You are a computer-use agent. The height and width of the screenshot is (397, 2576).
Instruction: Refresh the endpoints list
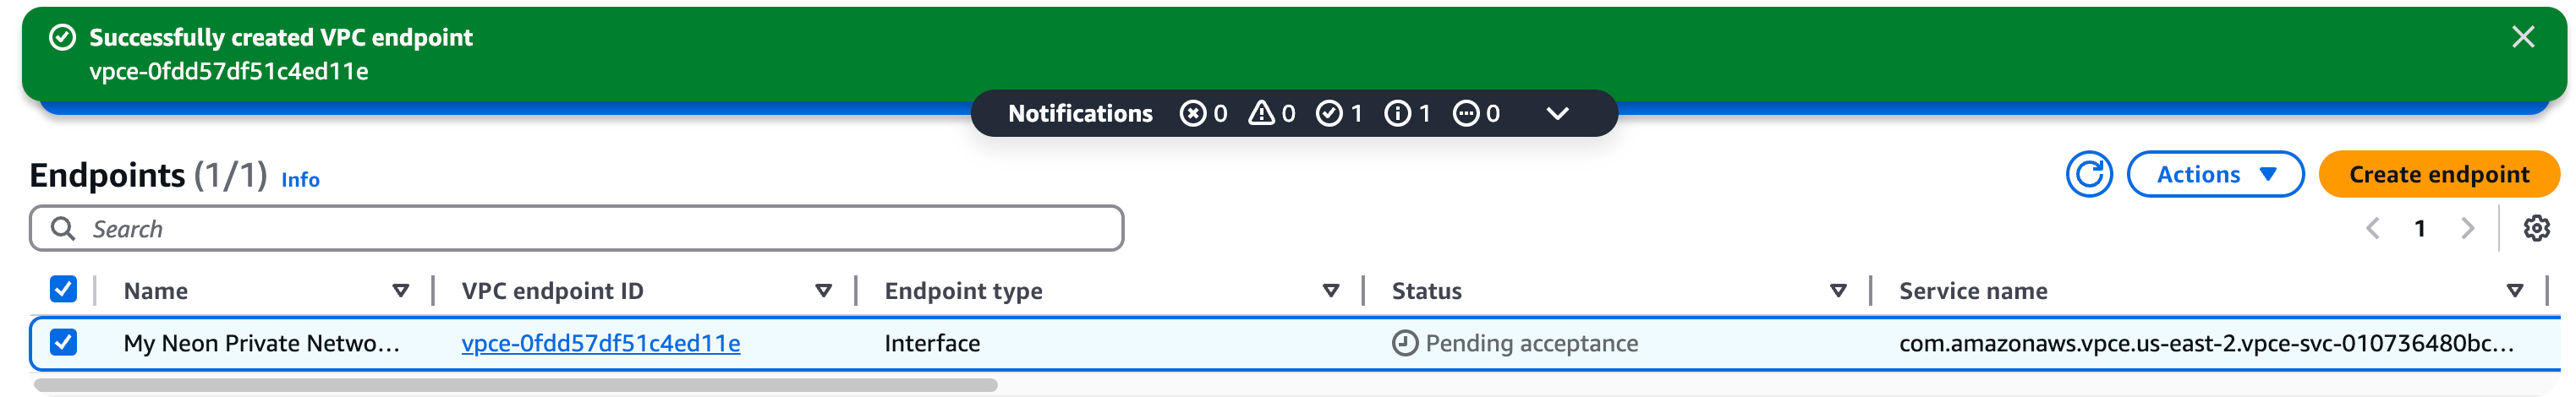pos(2088,175)
